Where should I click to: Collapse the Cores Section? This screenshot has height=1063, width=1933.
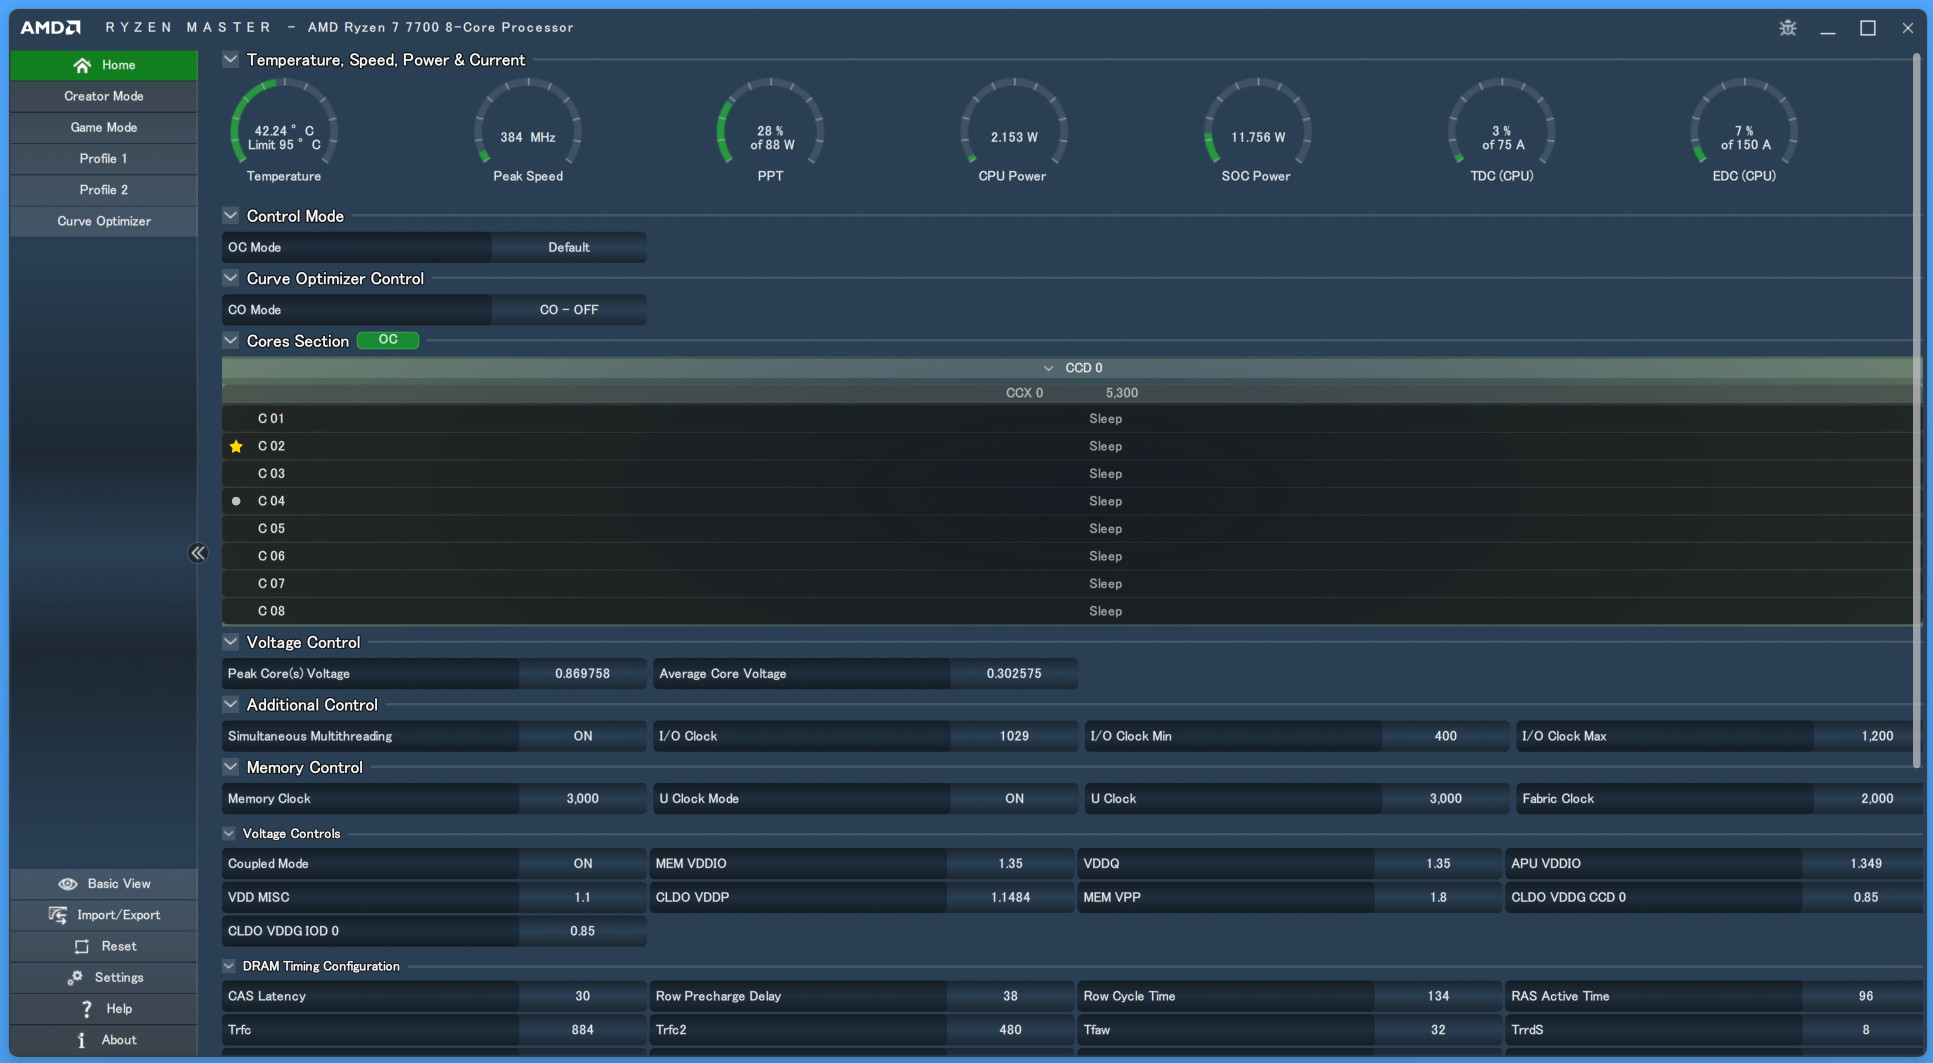(x=231, y=340)
